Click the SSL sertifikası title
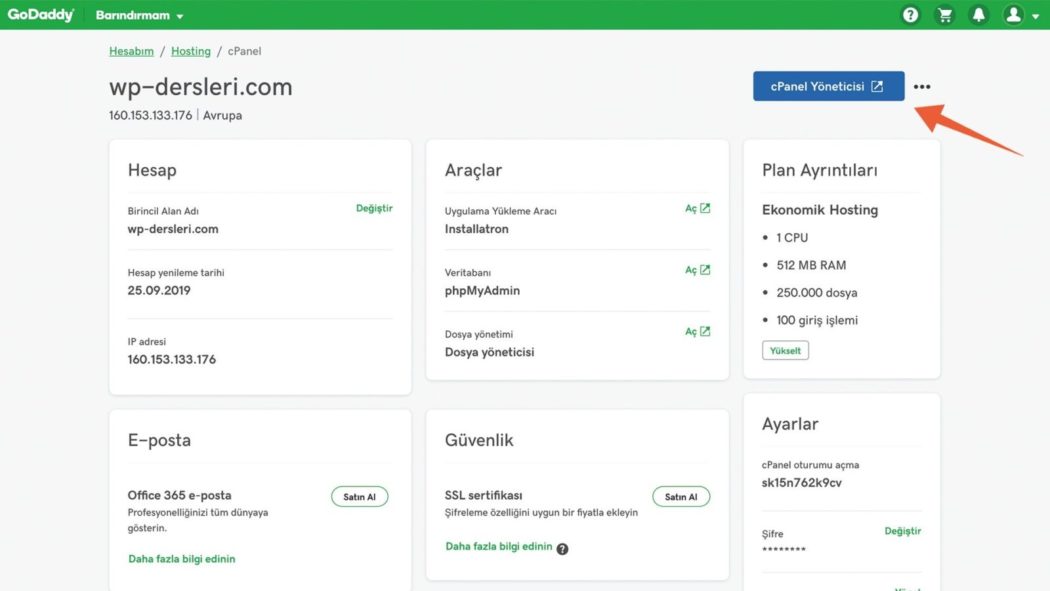 [x=483, y=495]
